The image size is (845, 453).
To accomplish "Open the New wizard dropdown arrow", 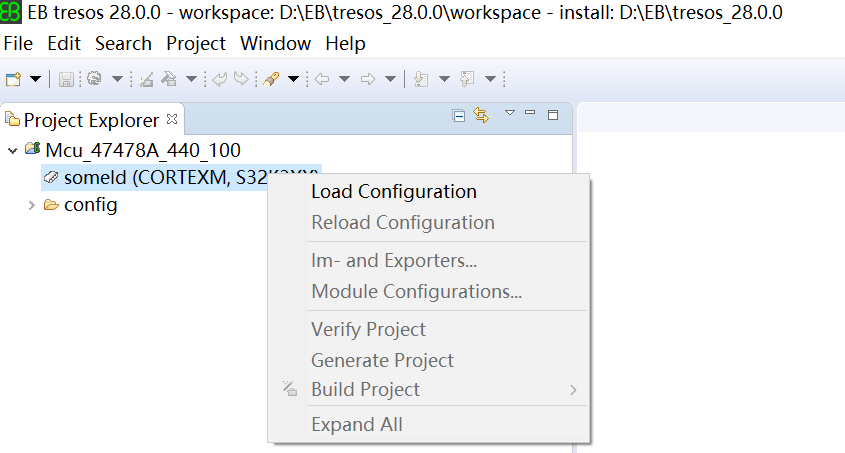I will 36,80.
